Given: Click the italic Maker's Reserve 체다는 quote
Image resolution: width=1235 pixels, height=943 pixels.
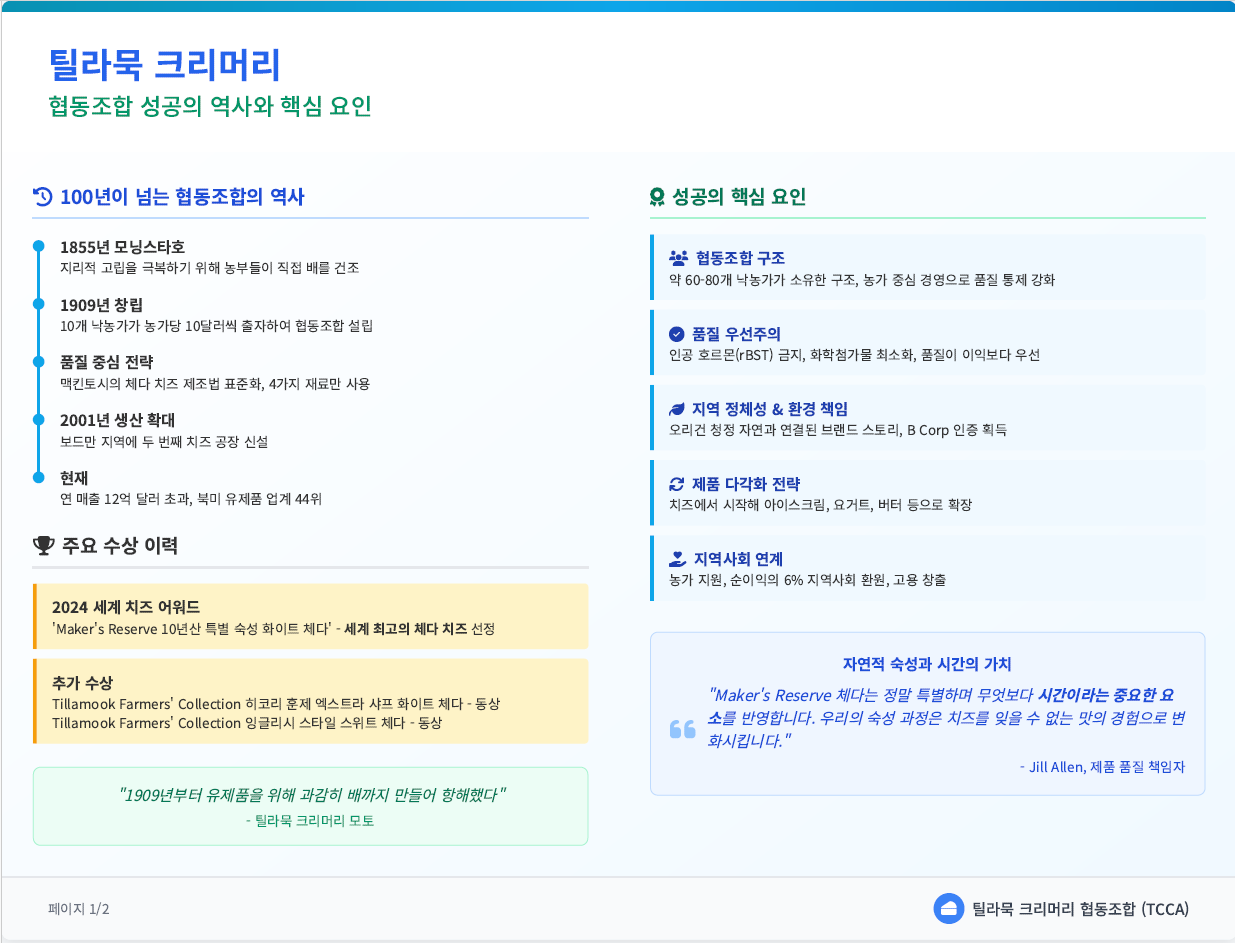Looking at the screenshot, I should click(946, 717).
